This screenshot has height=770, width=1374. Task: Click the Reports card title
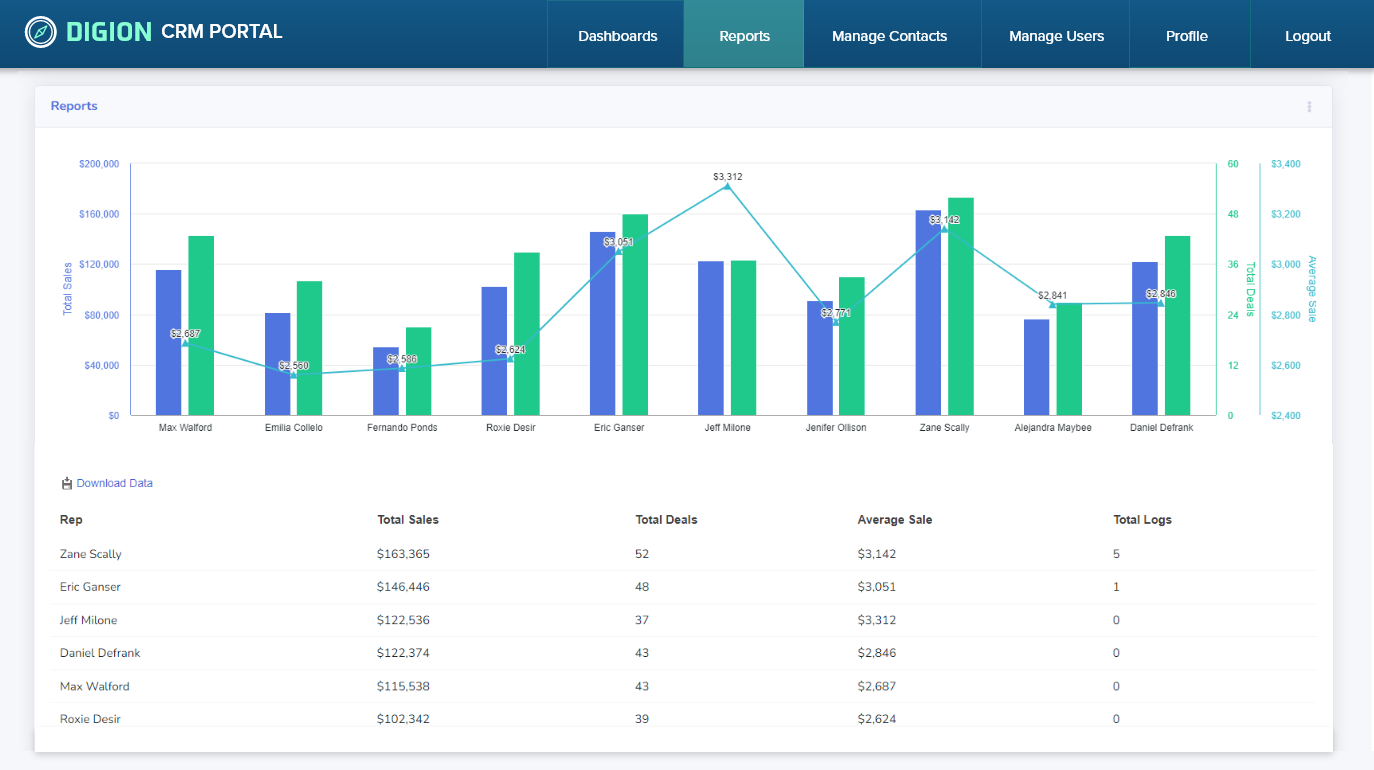coord(73,105)
